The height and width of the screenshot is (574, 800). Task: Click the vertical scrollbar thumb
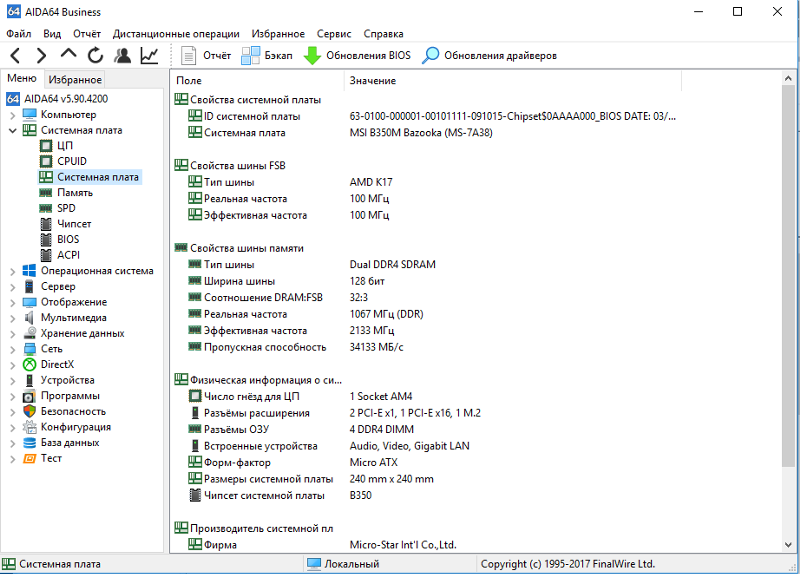(x=788, y=276)
